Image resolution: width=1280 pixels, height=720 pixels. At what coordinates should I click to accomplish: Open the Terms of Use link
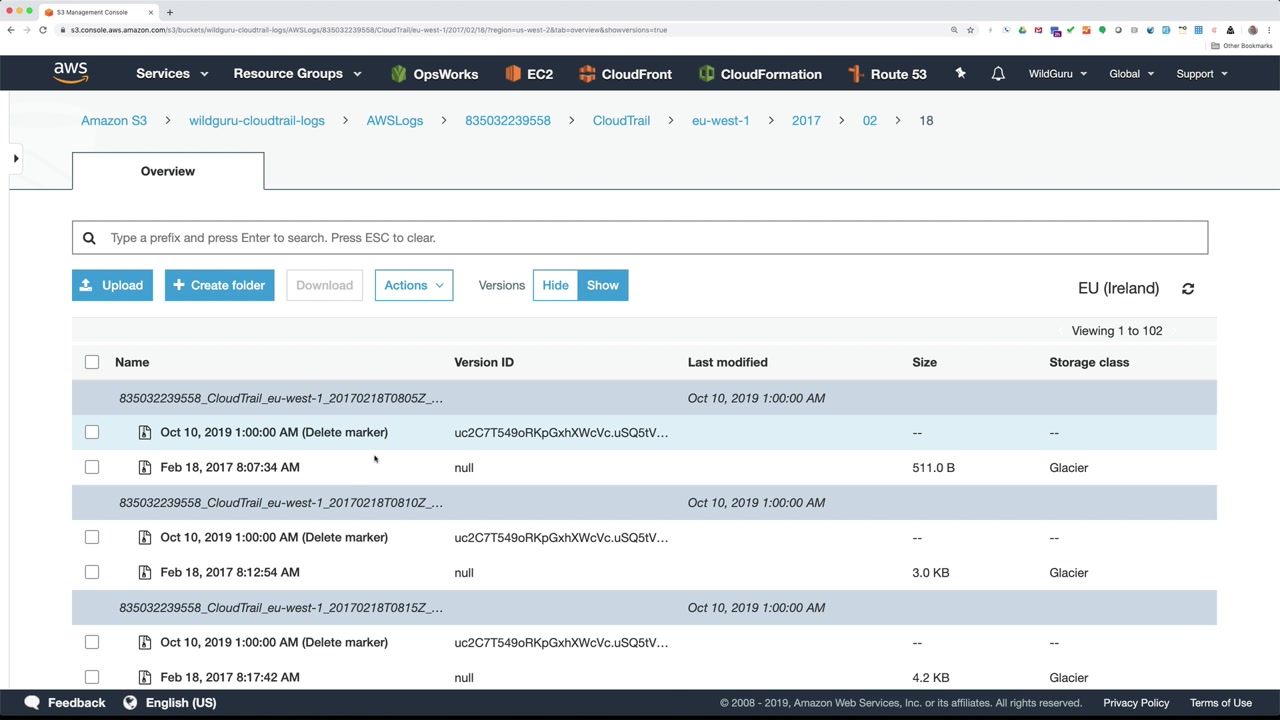(1221, 702)
